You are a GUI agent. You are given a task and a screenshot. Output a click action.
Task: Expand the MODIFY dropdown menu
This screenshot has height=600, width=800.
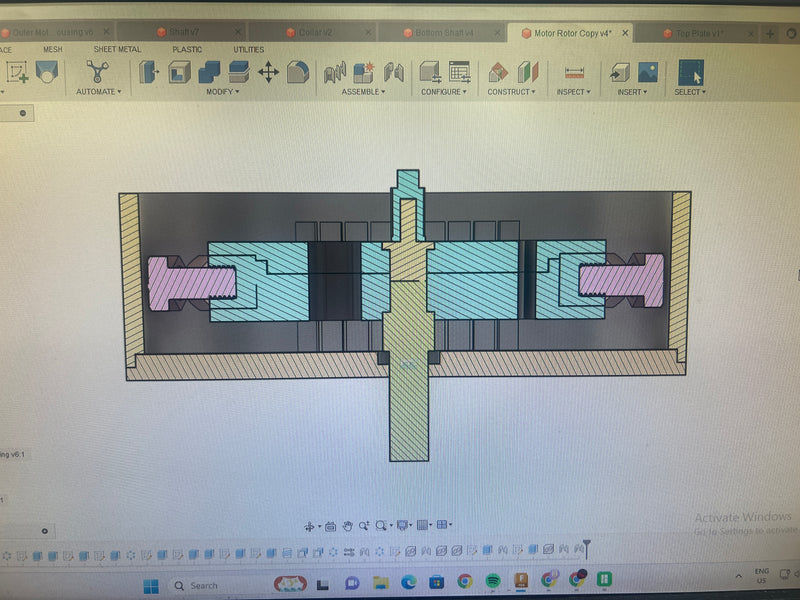223,92
